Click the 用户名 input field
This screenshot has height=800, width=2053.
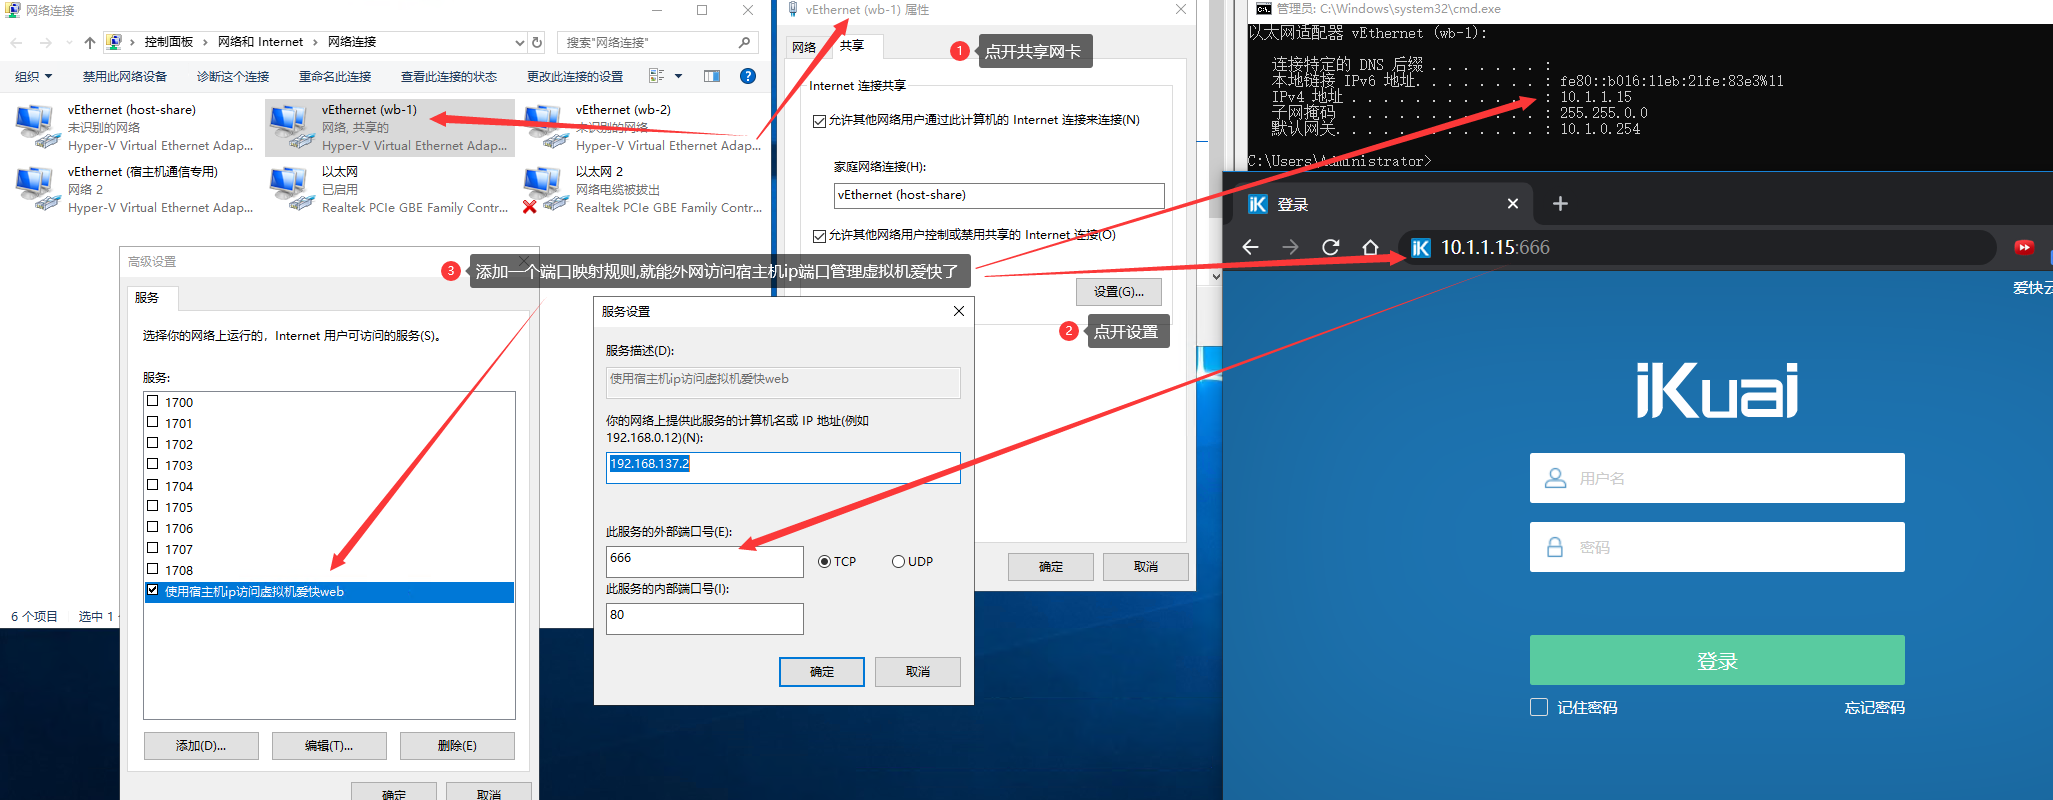1717,478
